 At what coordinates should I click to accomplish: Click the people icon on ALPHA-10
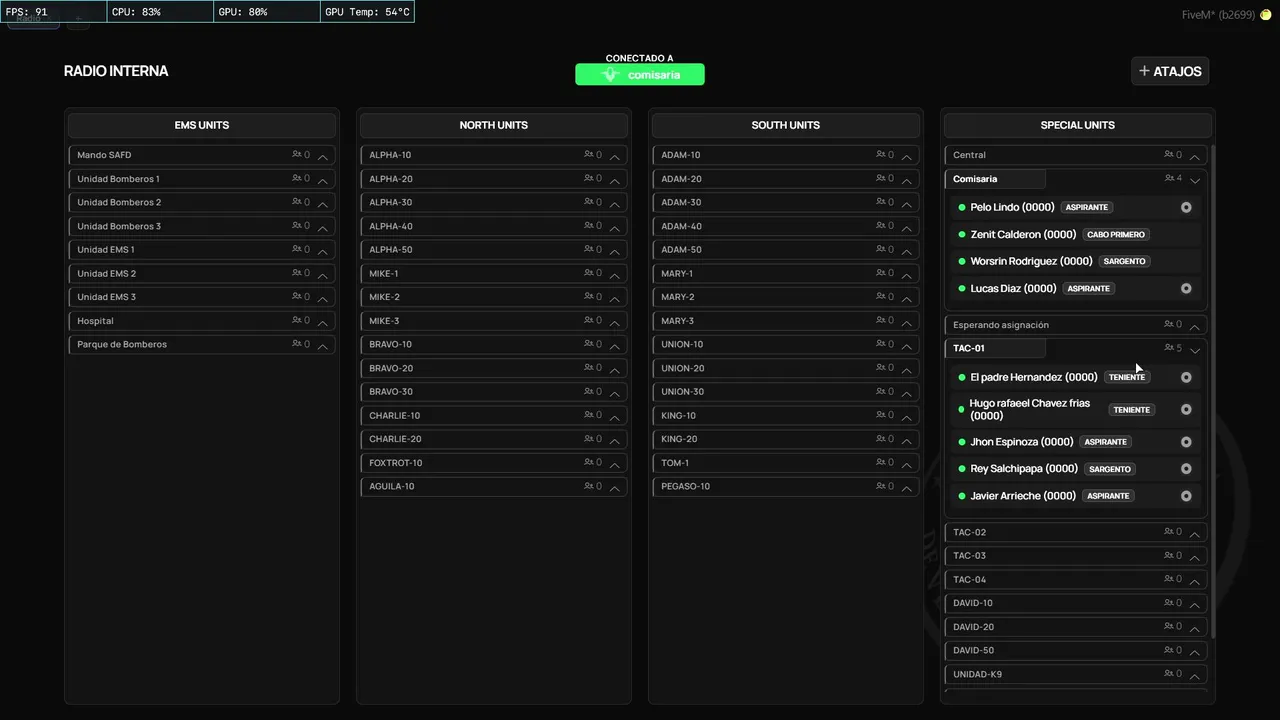589,155
